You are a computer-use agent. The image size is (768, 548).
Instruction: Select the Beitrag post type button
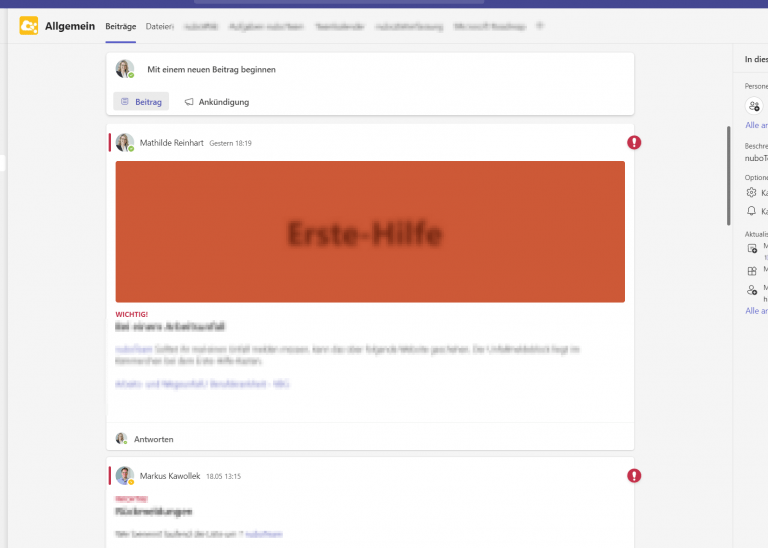pyautogui.click(x=141, y=101)
